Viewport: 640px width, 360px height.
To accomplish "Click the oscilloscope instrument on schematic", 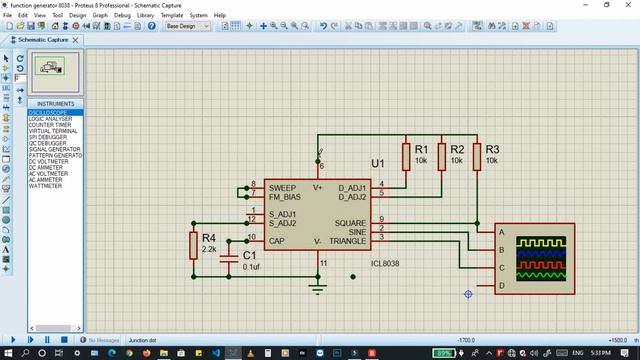I will [x=535, y=258].
